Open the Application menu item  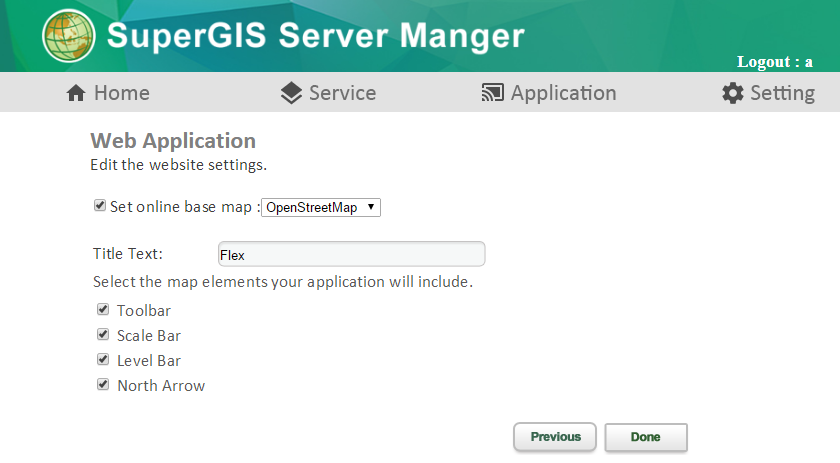click(x=549, y=93)
